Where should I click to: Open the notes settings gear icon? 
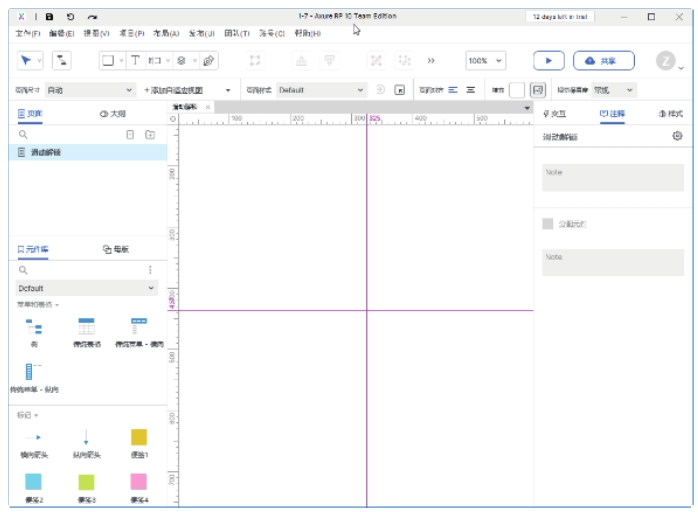coord(677,136)
